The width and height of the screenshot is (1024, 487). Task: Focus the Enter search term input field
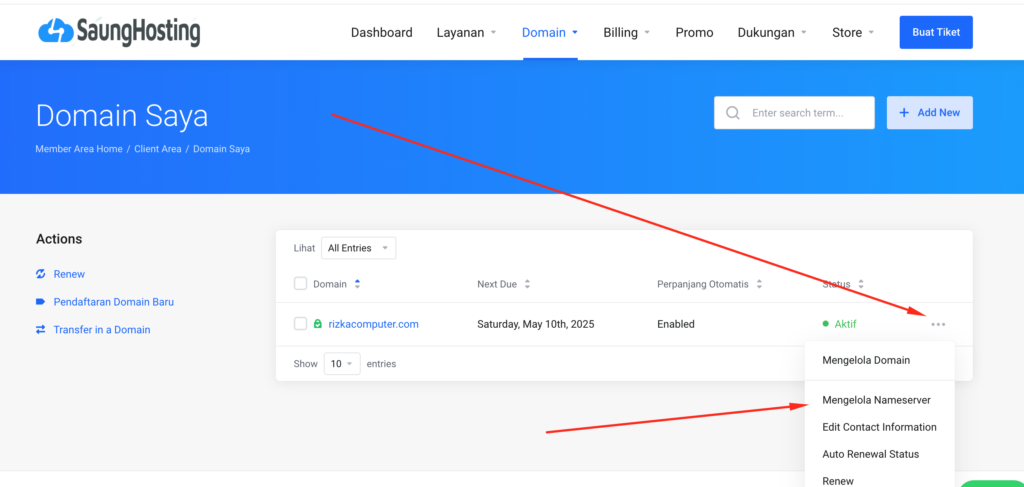tap(807, 113)
